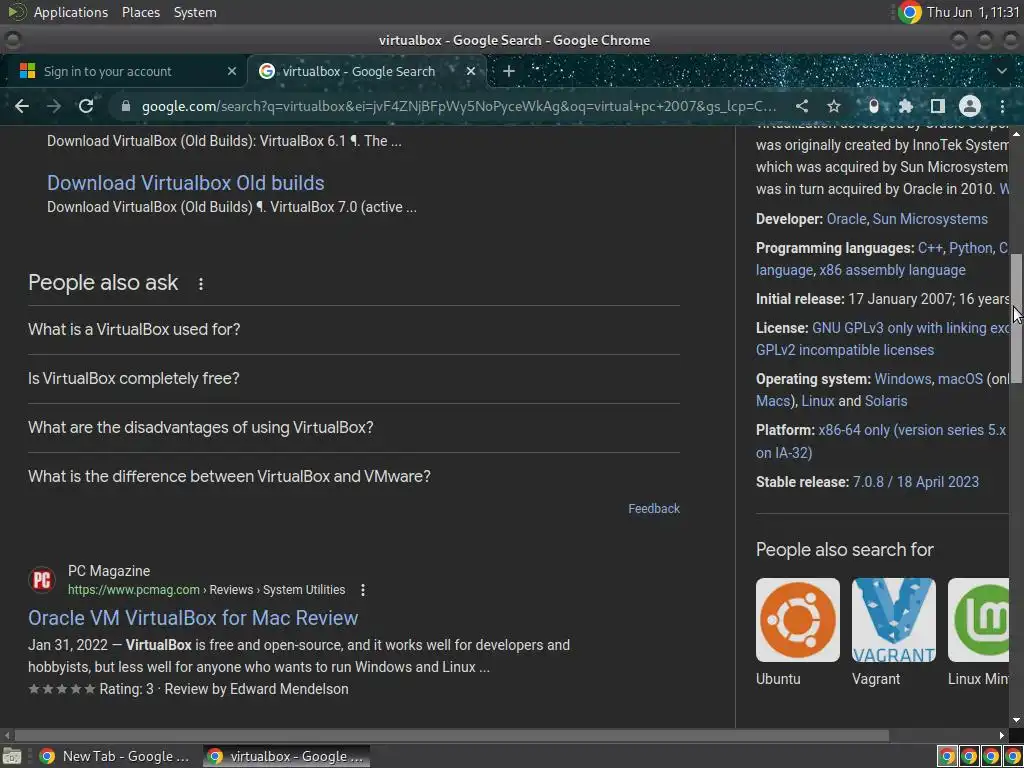Share this page using the share icon
The width and height of the screenshot is (1024, 768).
pos(802,106)
